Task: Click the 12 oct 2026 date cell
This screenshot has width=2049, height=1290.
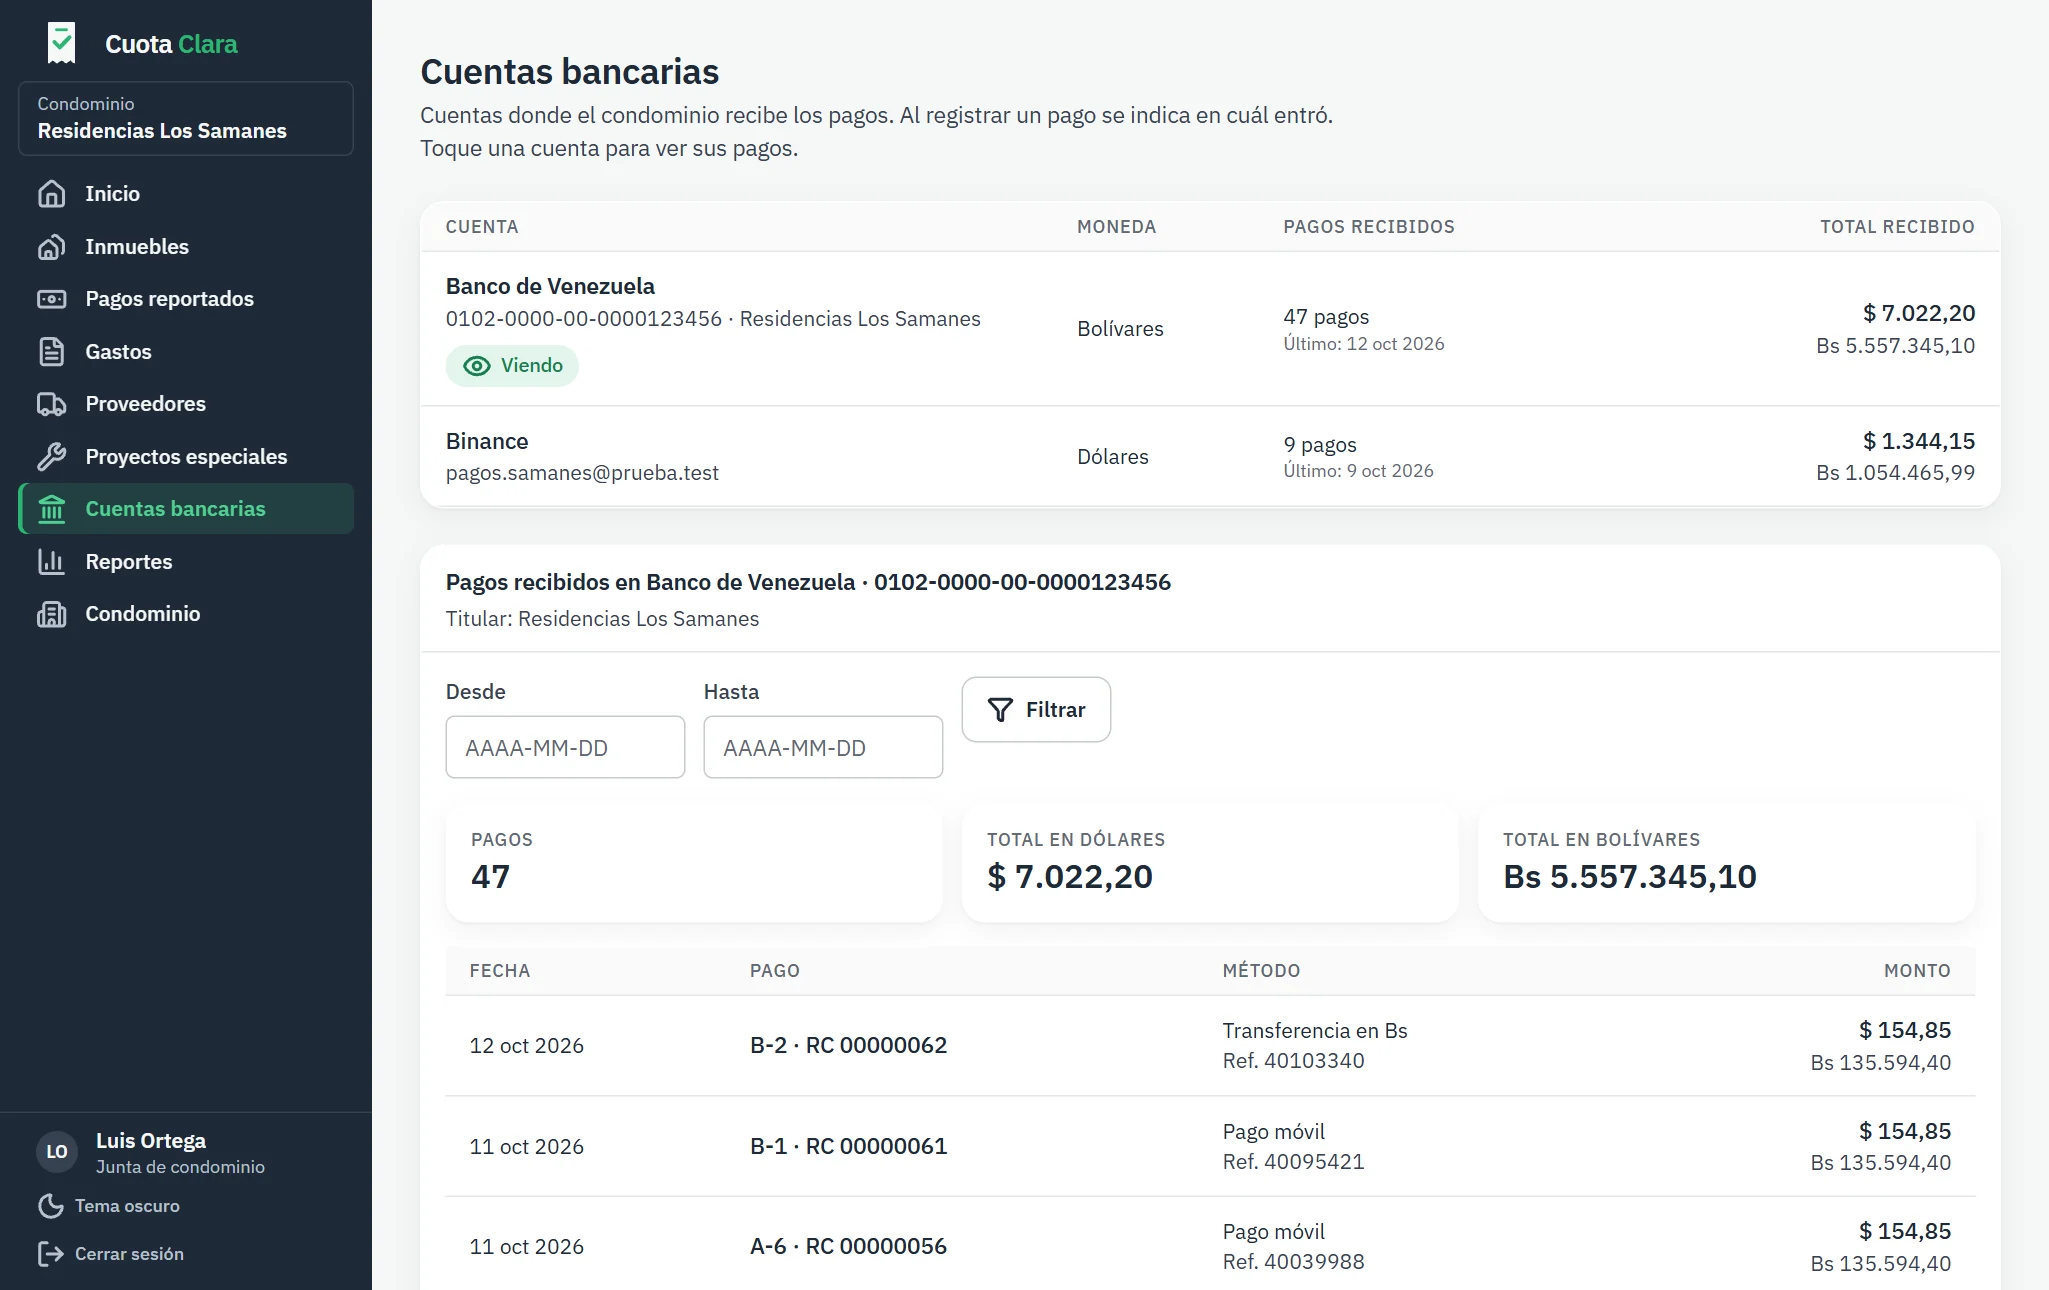Action: (527, 1046)
